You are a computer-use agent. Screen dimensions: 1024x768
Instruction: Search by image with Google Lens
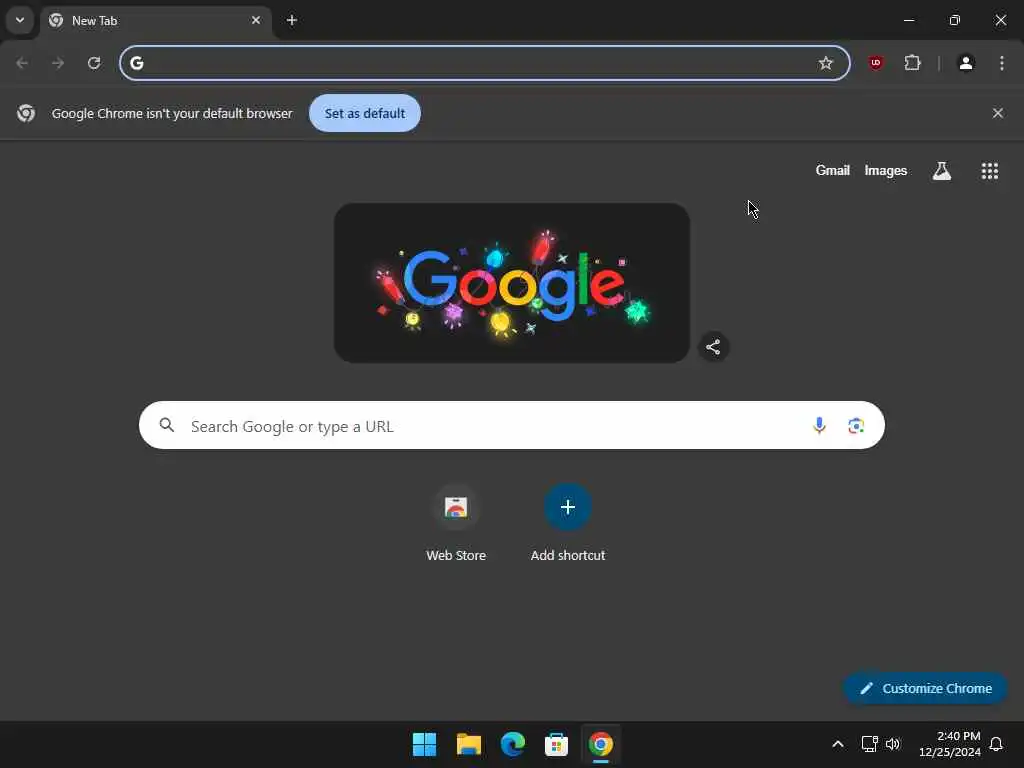[856, 426]
